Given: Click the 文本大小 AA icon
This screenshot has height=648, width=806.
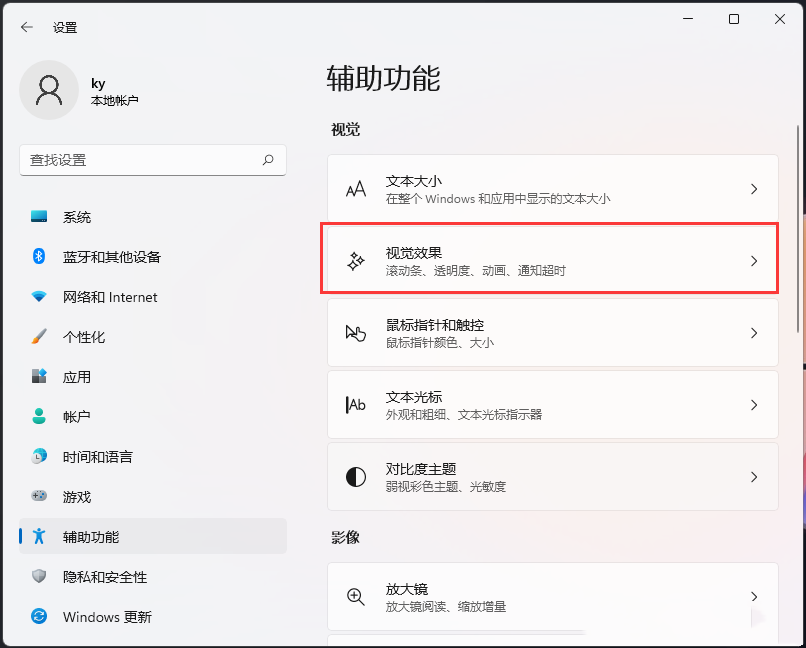Looking at the screenshot, I should 355,189.
